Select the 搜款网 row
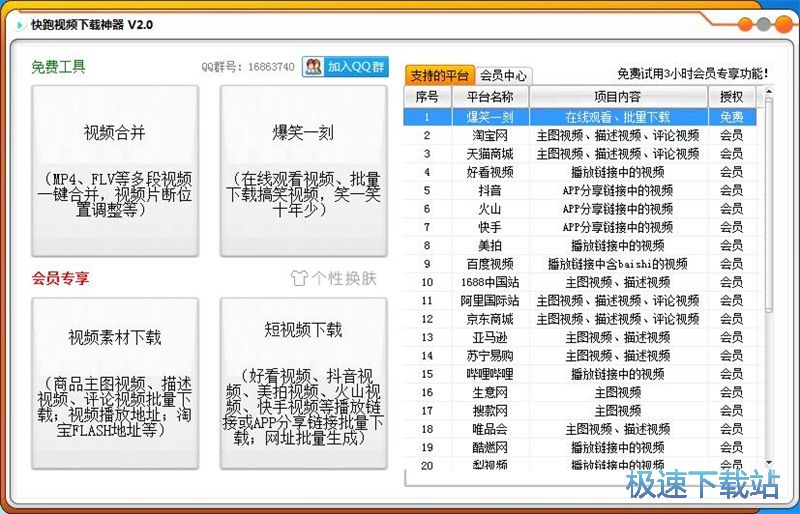The height and width of the screenshot is (514, 800). [x=580, y=411]
